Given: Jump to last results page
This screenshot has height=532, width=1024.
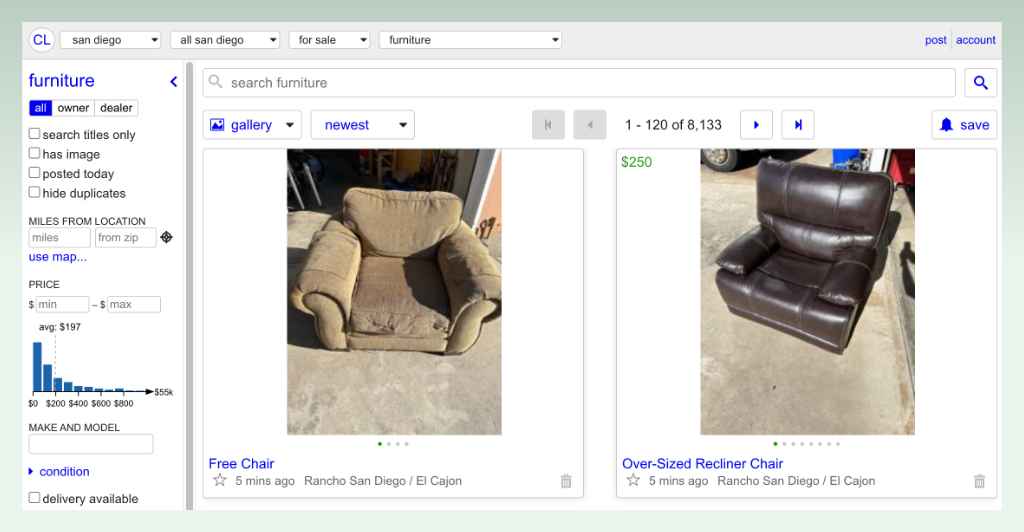Looking at the screenshot, I should (x=798, y=125).
